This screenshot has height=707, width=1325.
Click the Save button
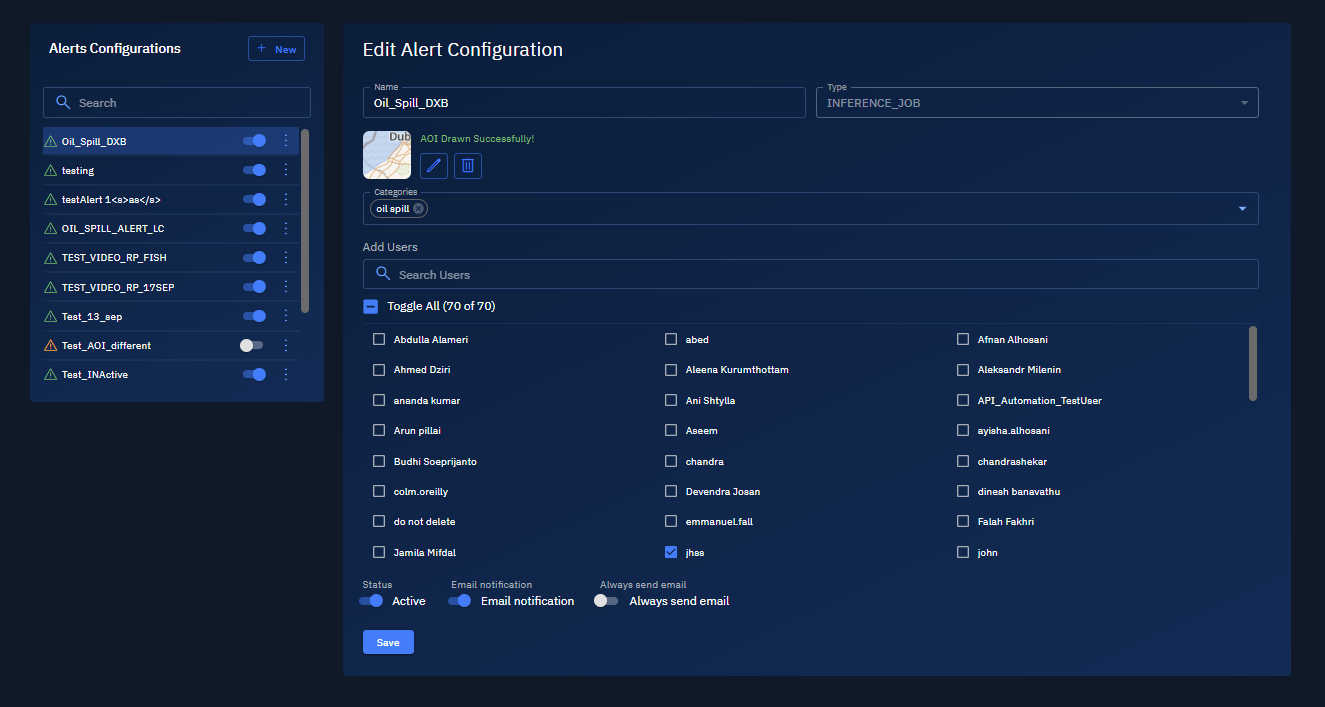[388, 642]
